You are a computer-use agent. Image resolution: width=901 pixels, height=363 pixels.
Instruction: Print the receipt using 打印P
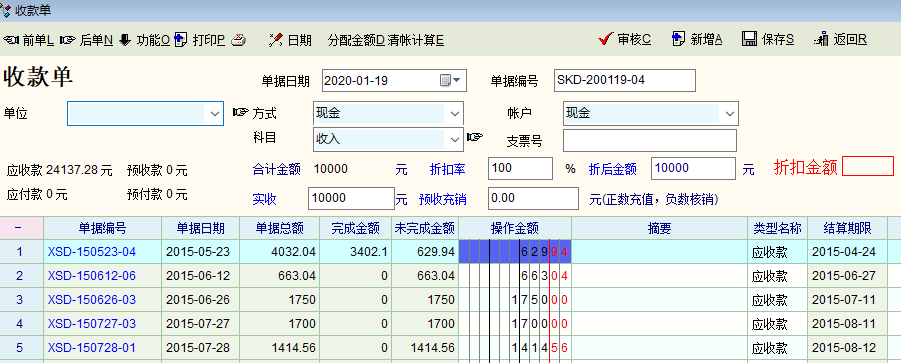(199, 40)
